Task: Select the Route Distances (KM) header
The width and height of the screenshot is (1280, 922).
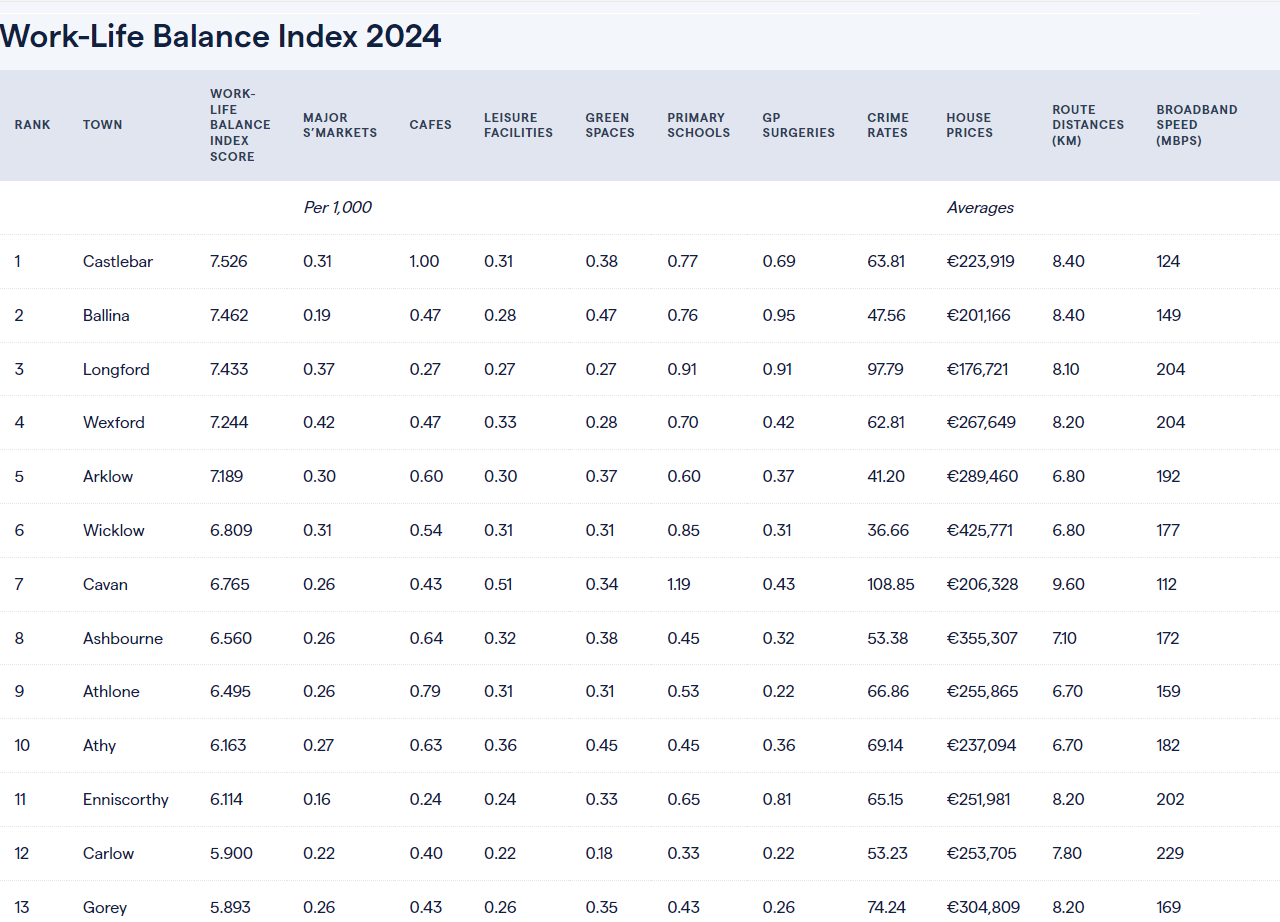Action: [x=1088, y=125]
